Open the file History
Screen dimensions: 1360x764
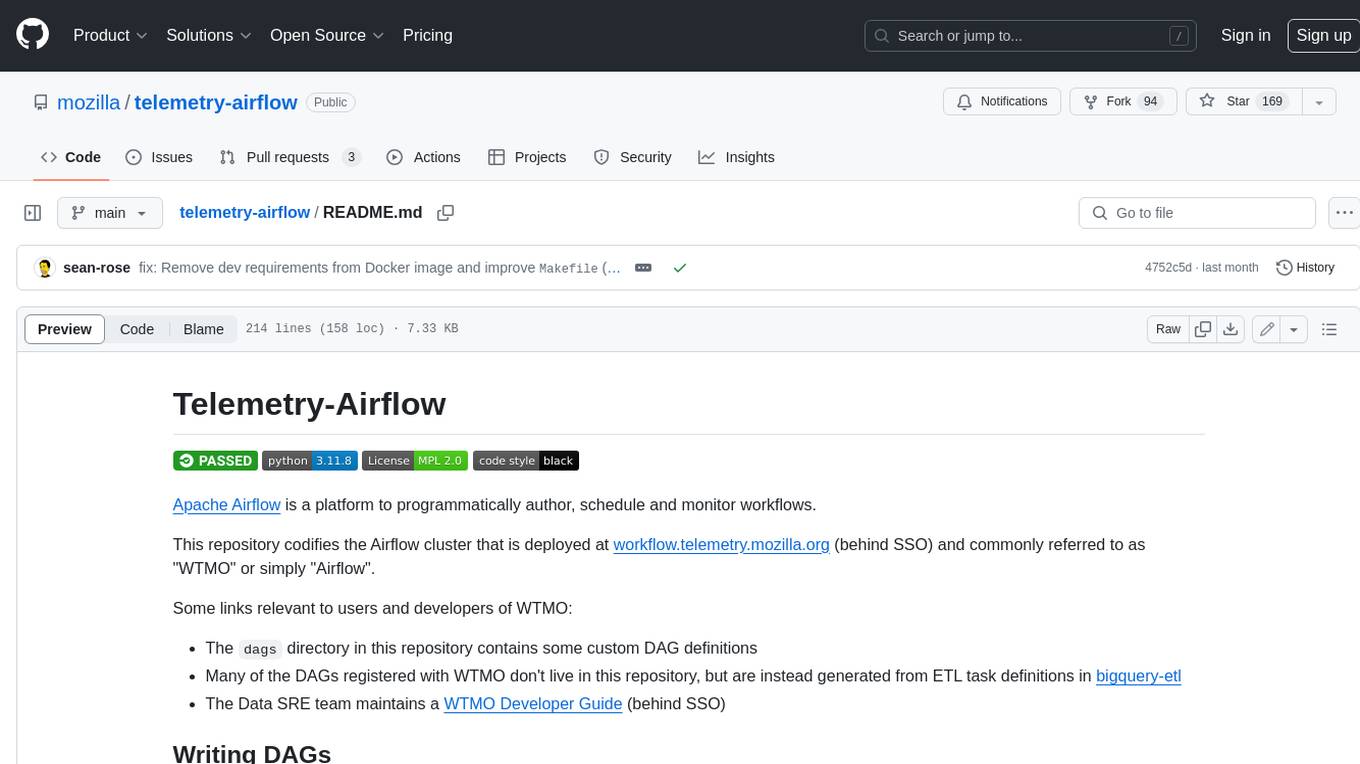click(x=1306, y=268)
